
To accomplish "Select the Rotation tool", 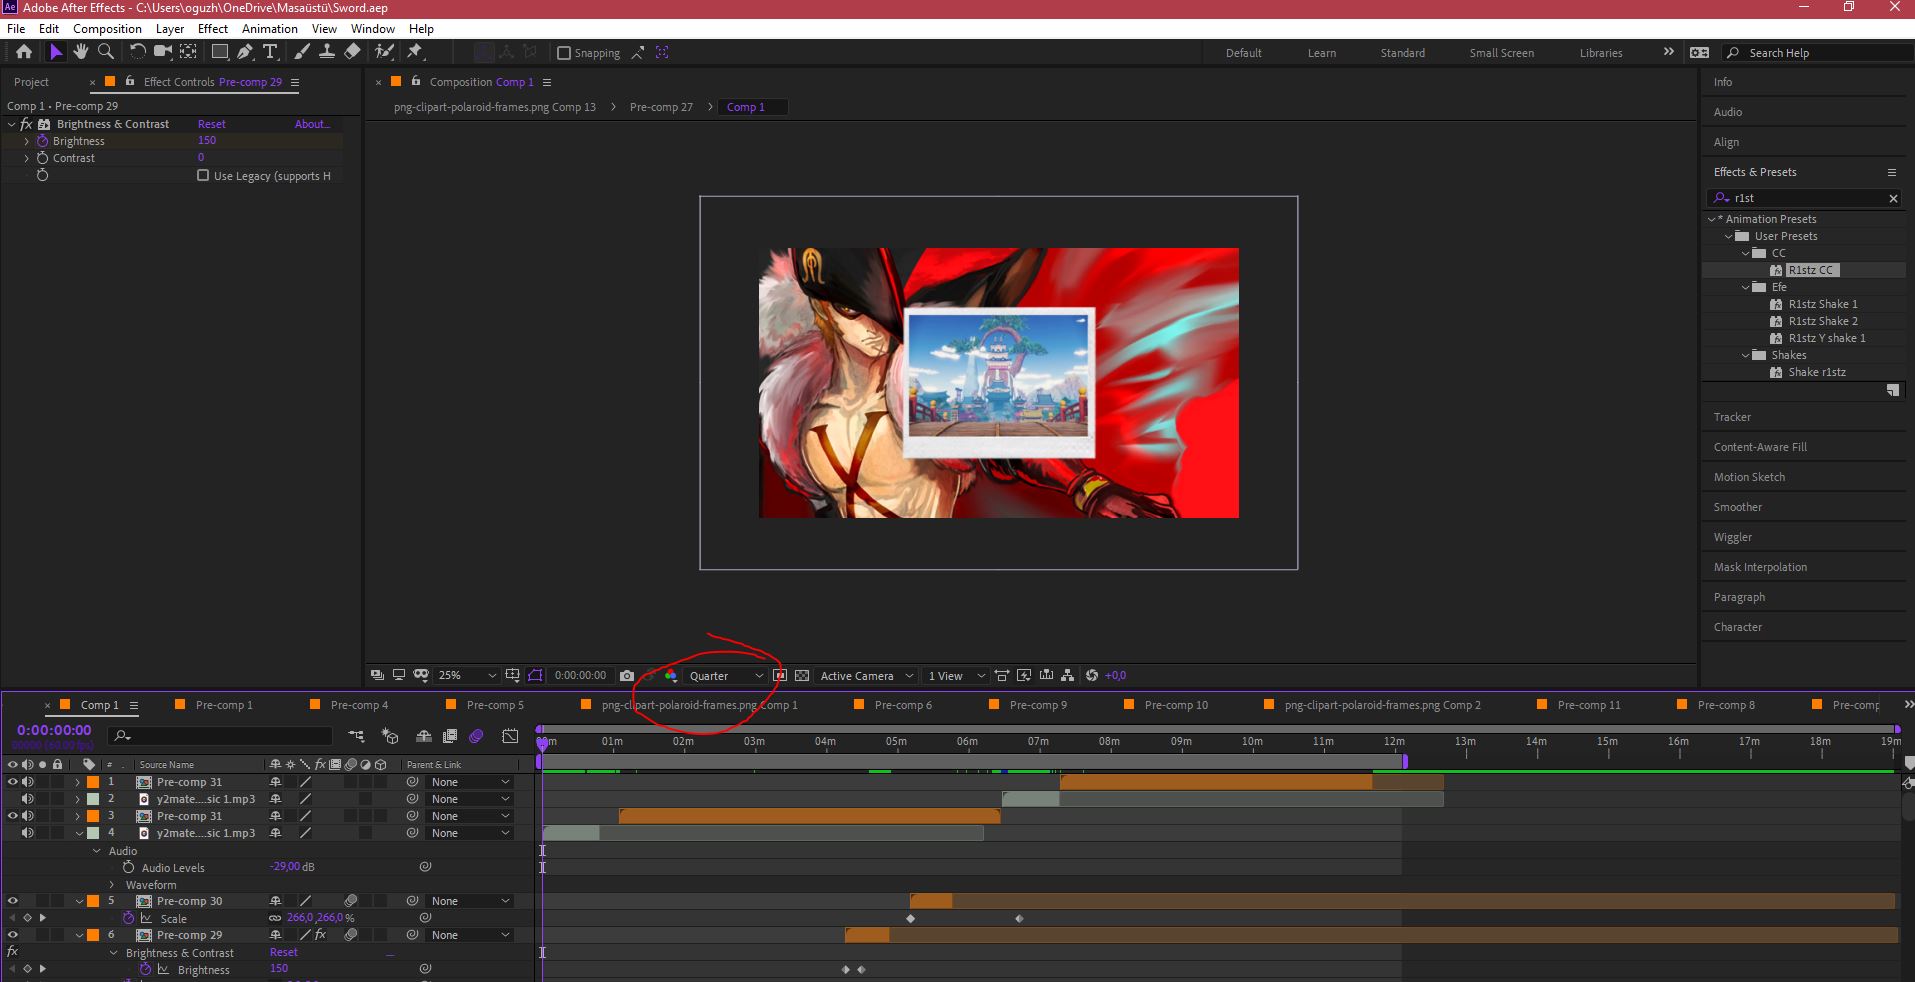I will tap(137, 52).
